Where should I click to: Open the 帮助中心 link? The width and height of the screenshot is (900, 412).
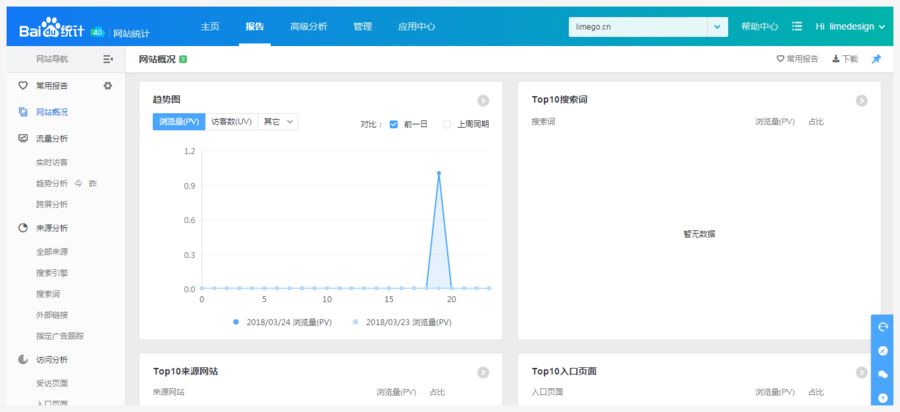click(760, 27)
